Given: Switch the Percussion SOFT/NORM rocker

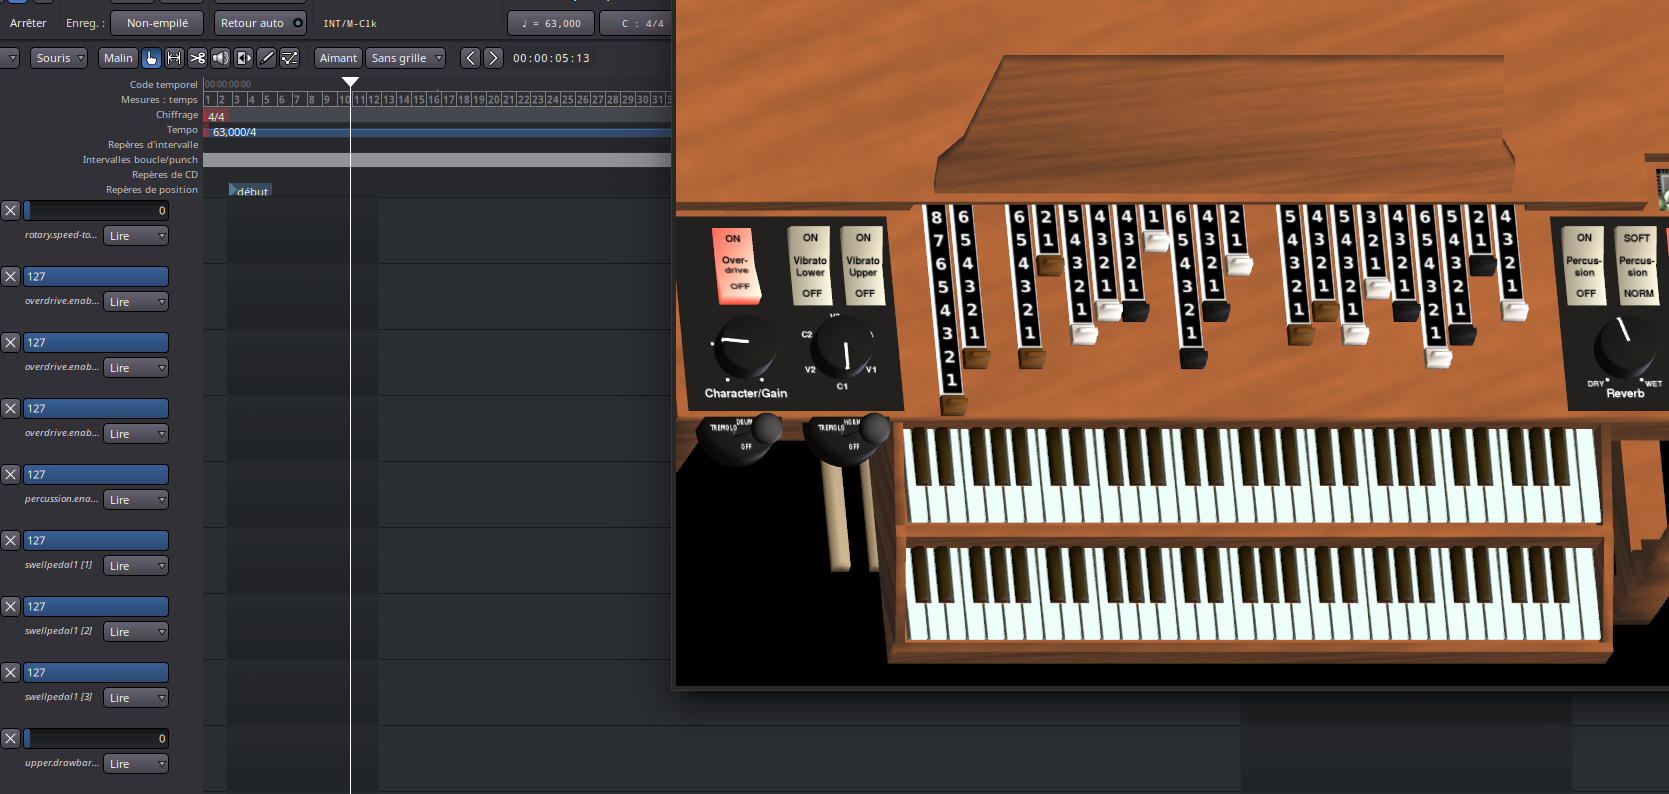Looking at the screenshot, I should point(1637,265).
